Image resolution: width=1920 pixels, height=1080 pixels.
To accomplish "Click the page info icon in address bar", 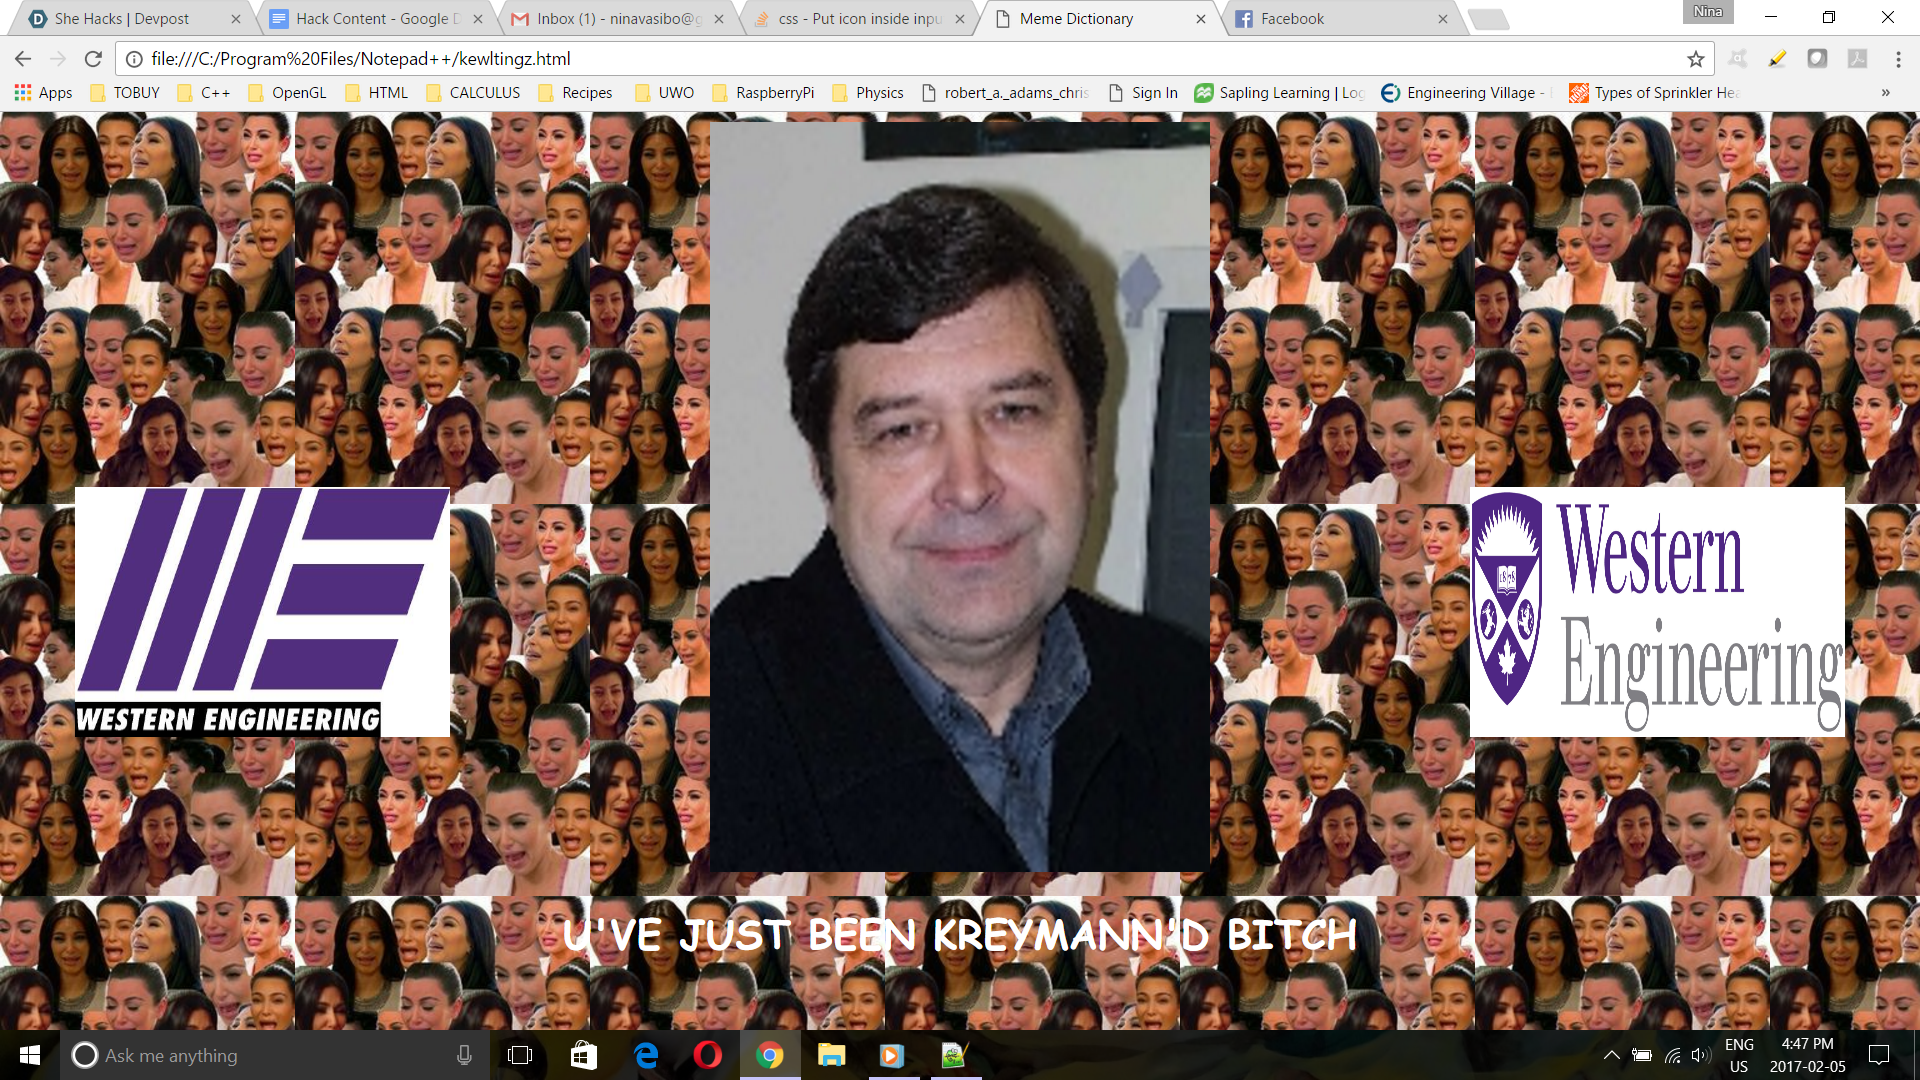I will pos(134,59).
